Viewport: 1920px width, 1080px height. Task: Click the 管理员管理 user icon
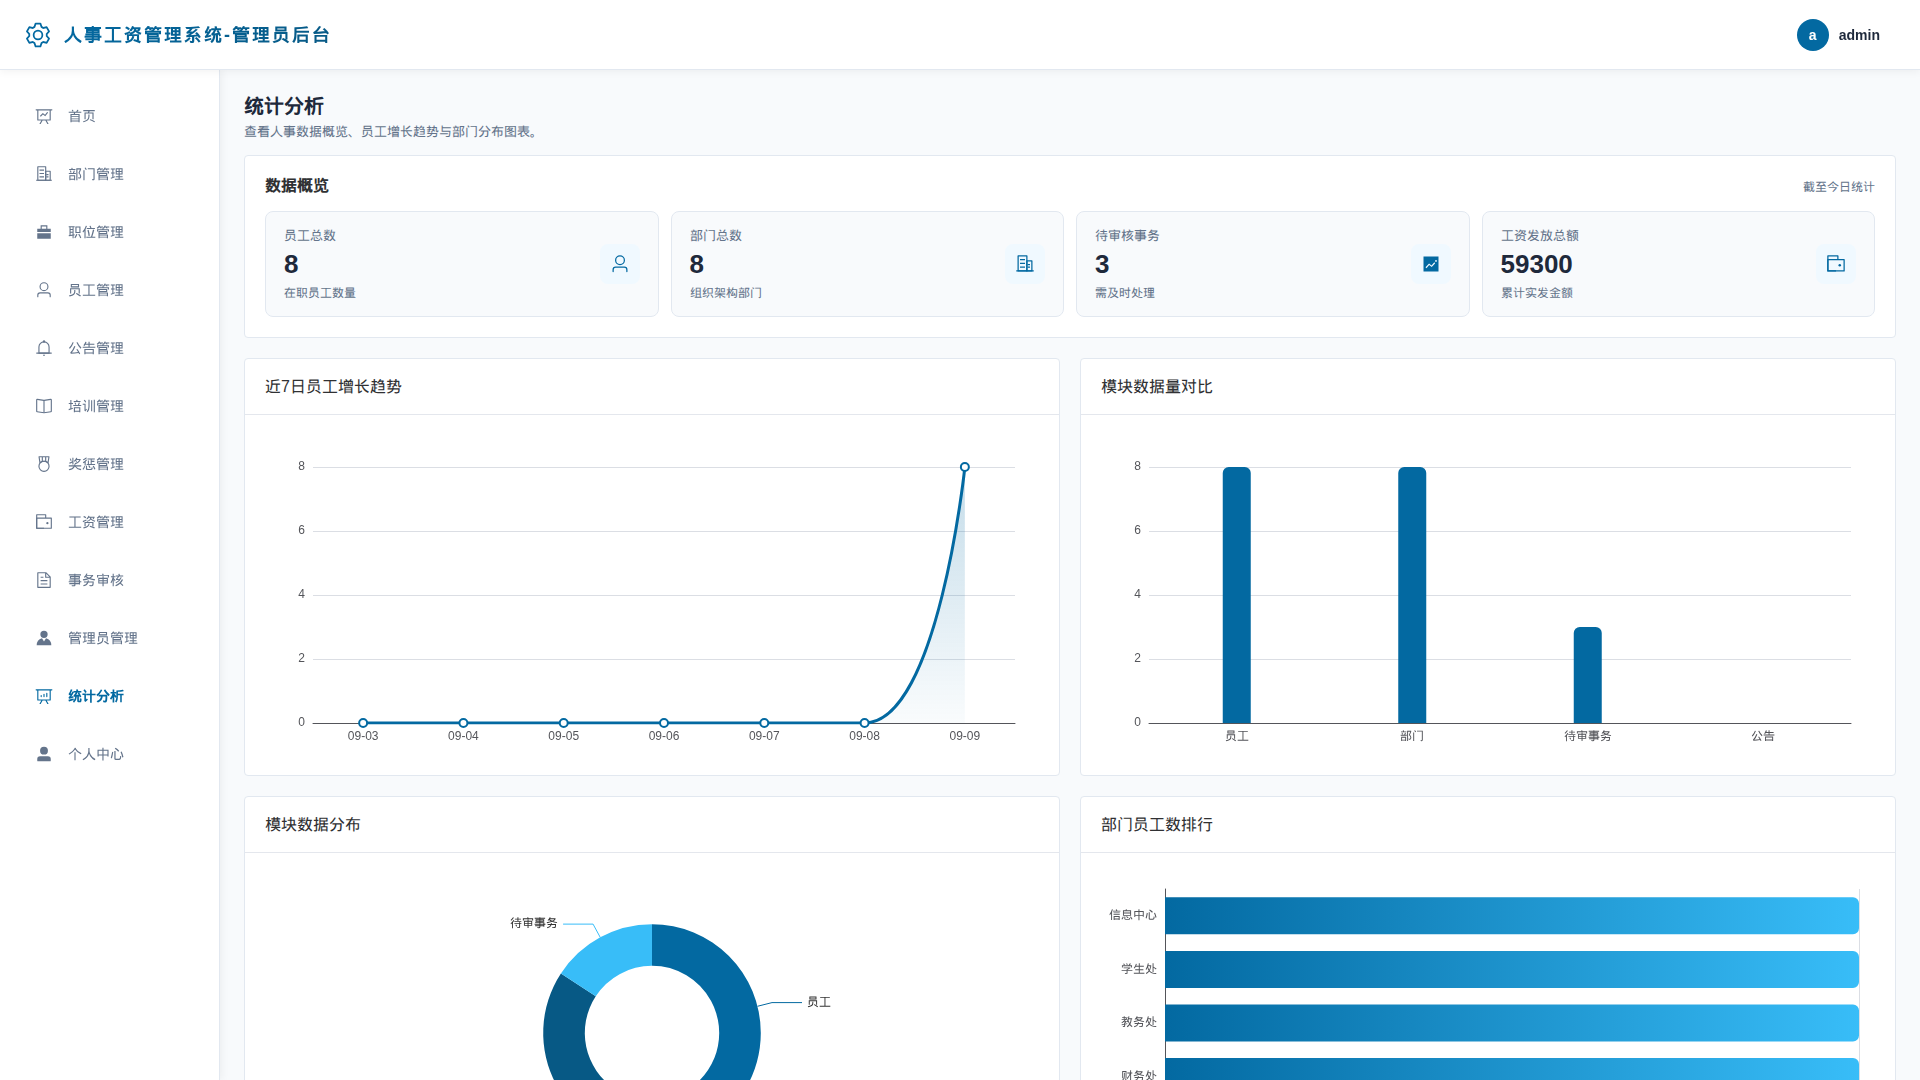tap(44, 638)
